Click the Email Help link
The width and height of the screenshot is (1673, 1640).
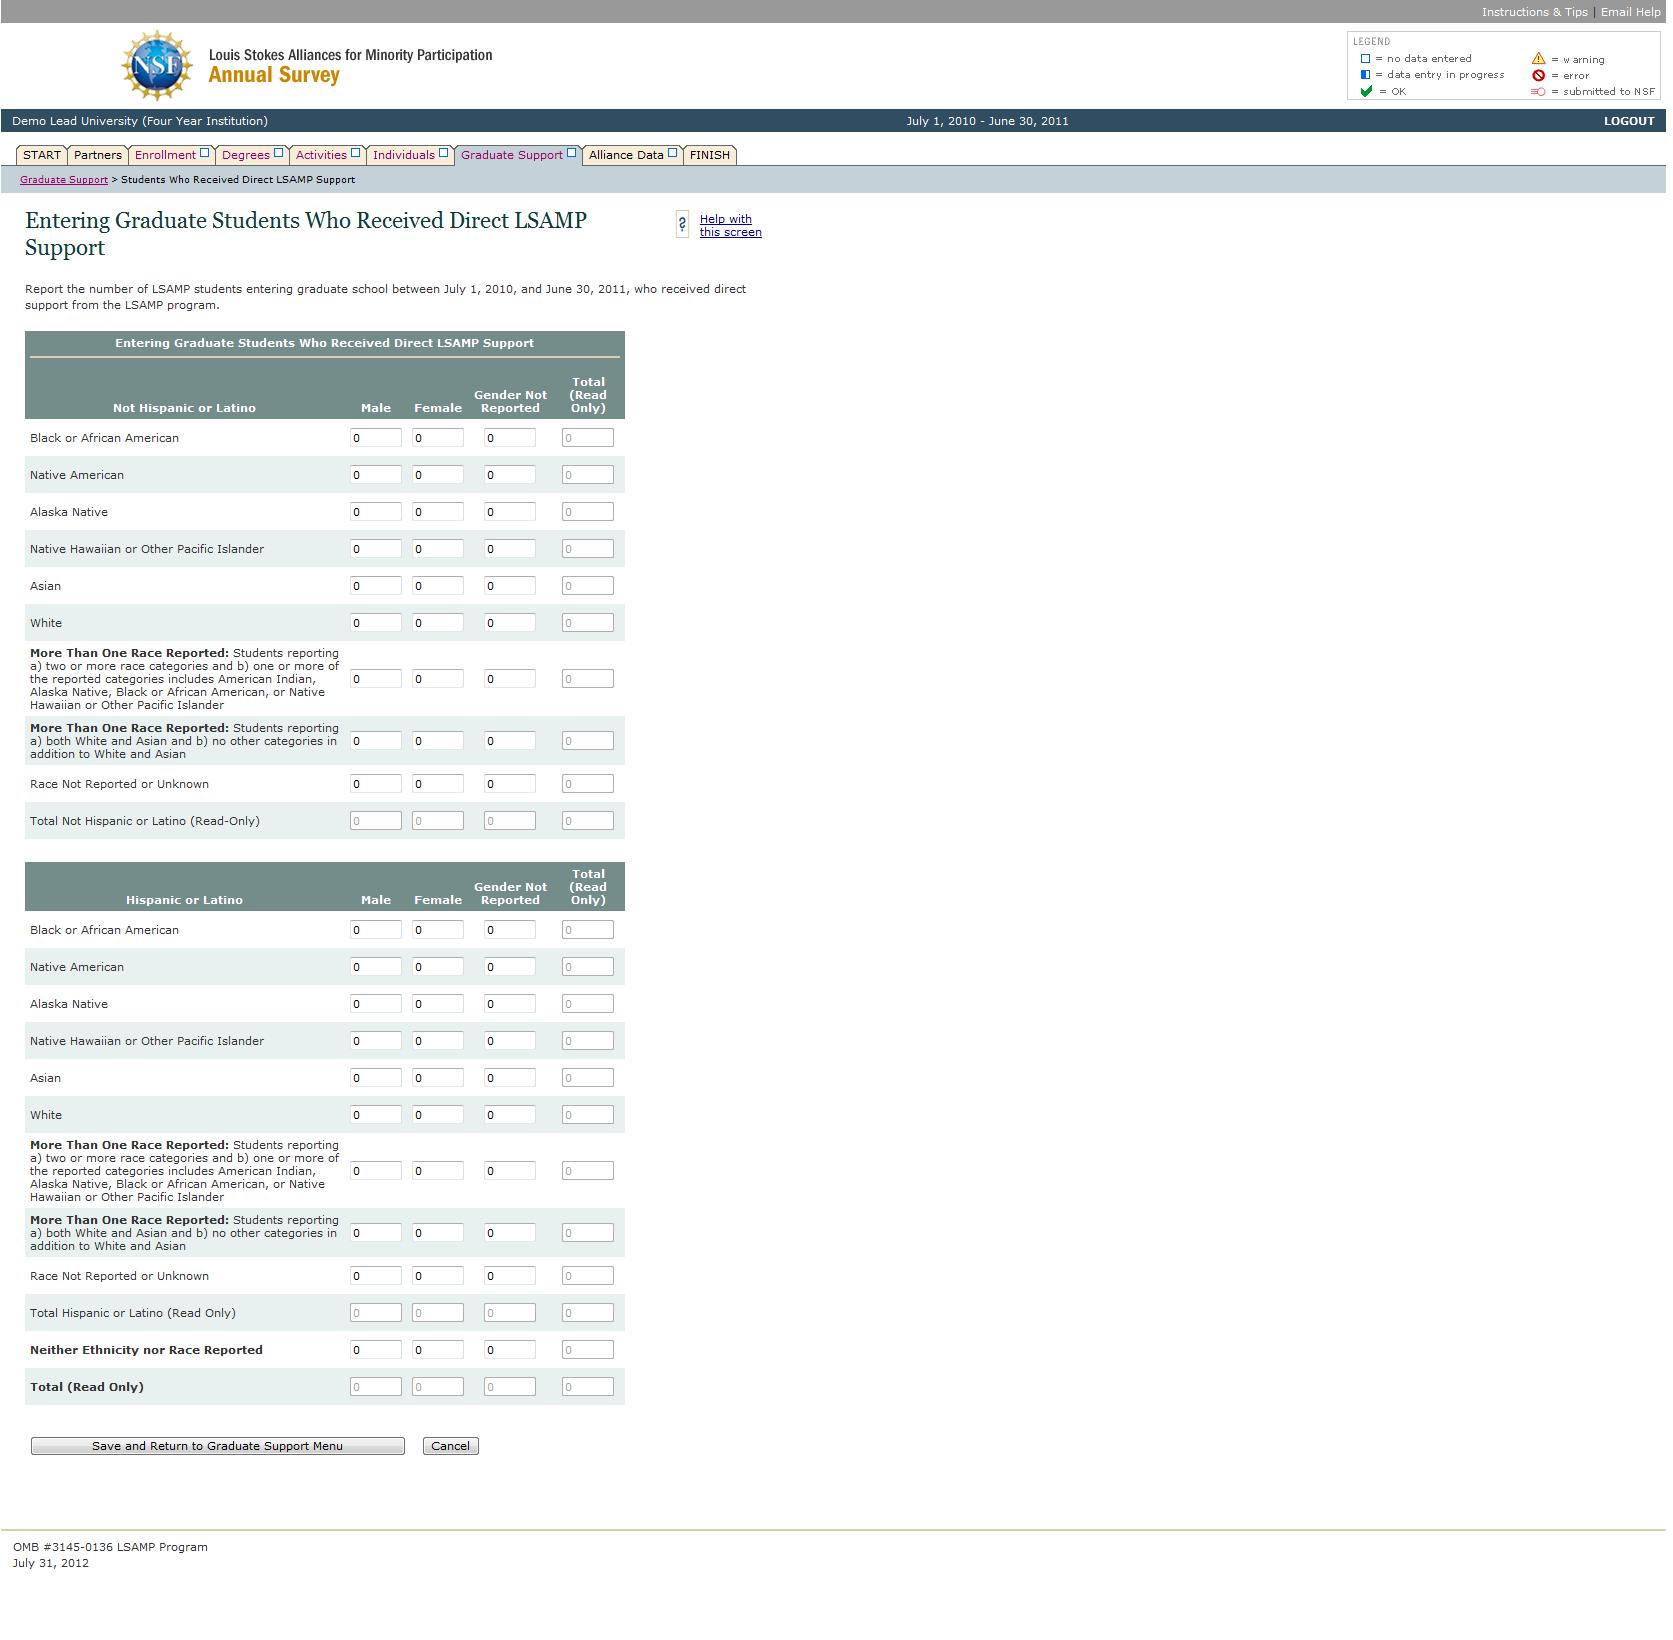1630,12
